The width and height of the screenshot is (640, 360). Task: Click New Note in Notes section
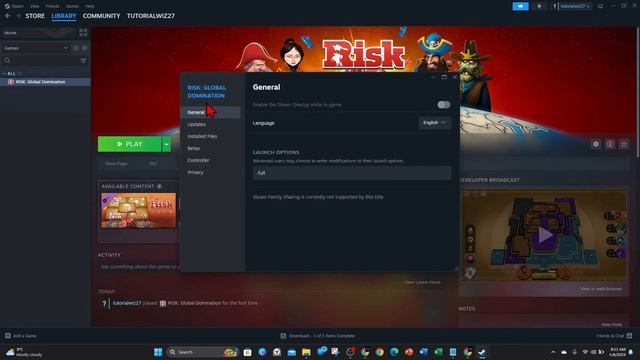click(x=612, y=324)
